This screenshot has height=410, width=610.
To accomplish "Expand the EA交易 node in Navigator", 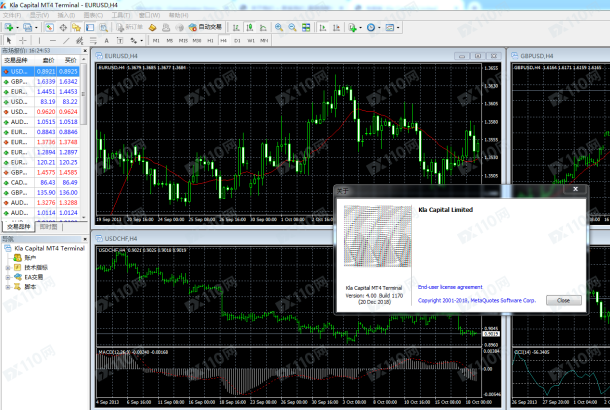I will click(7, 277).
